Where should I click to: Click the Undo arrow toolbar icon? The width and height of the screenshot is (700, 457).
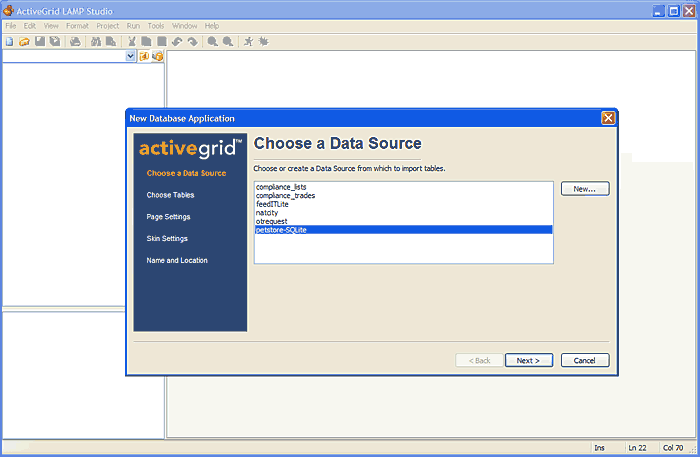[177, 42]
